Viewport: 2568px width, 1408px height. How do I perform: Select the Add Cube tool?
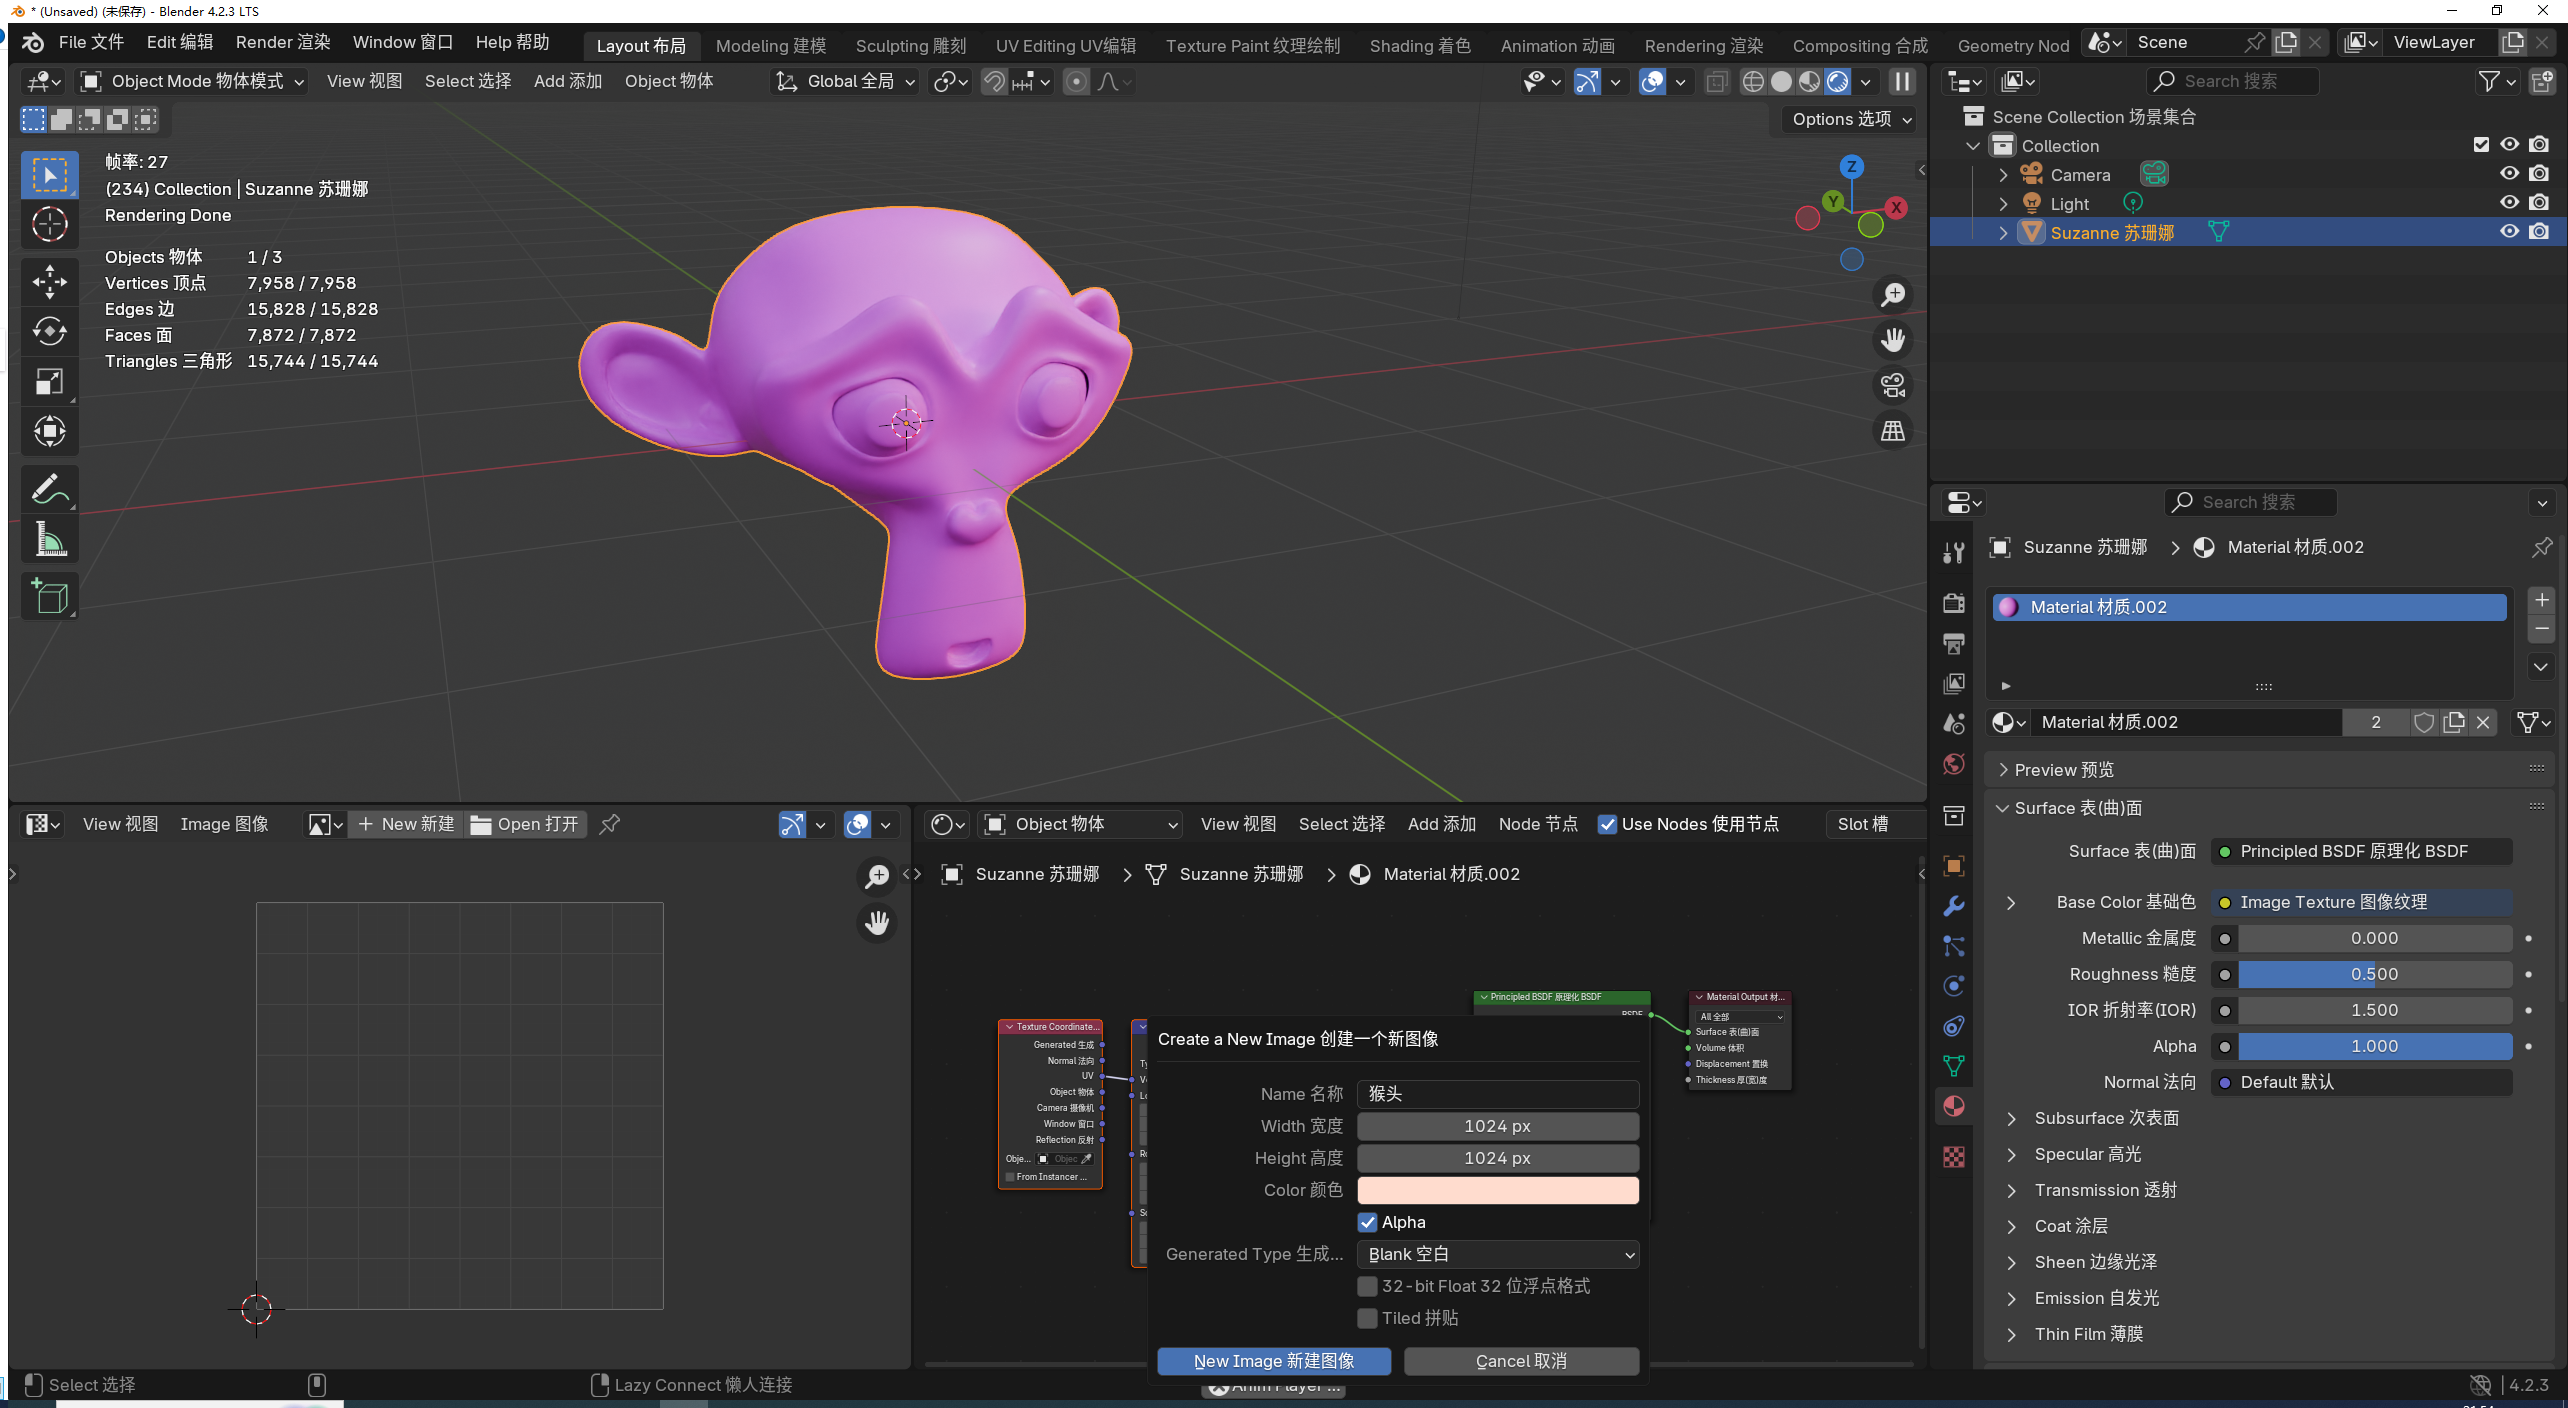49,597
